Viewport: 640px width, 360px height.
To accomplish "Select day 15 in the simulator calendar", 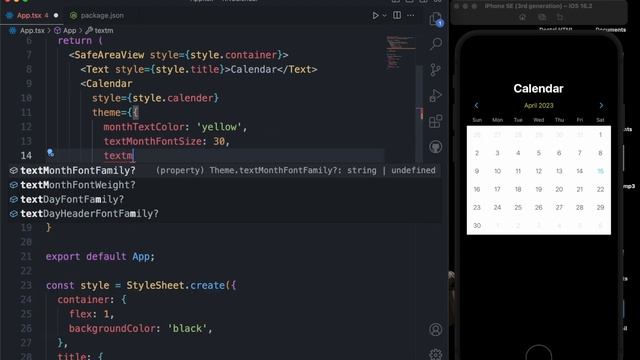I will 600,171.
